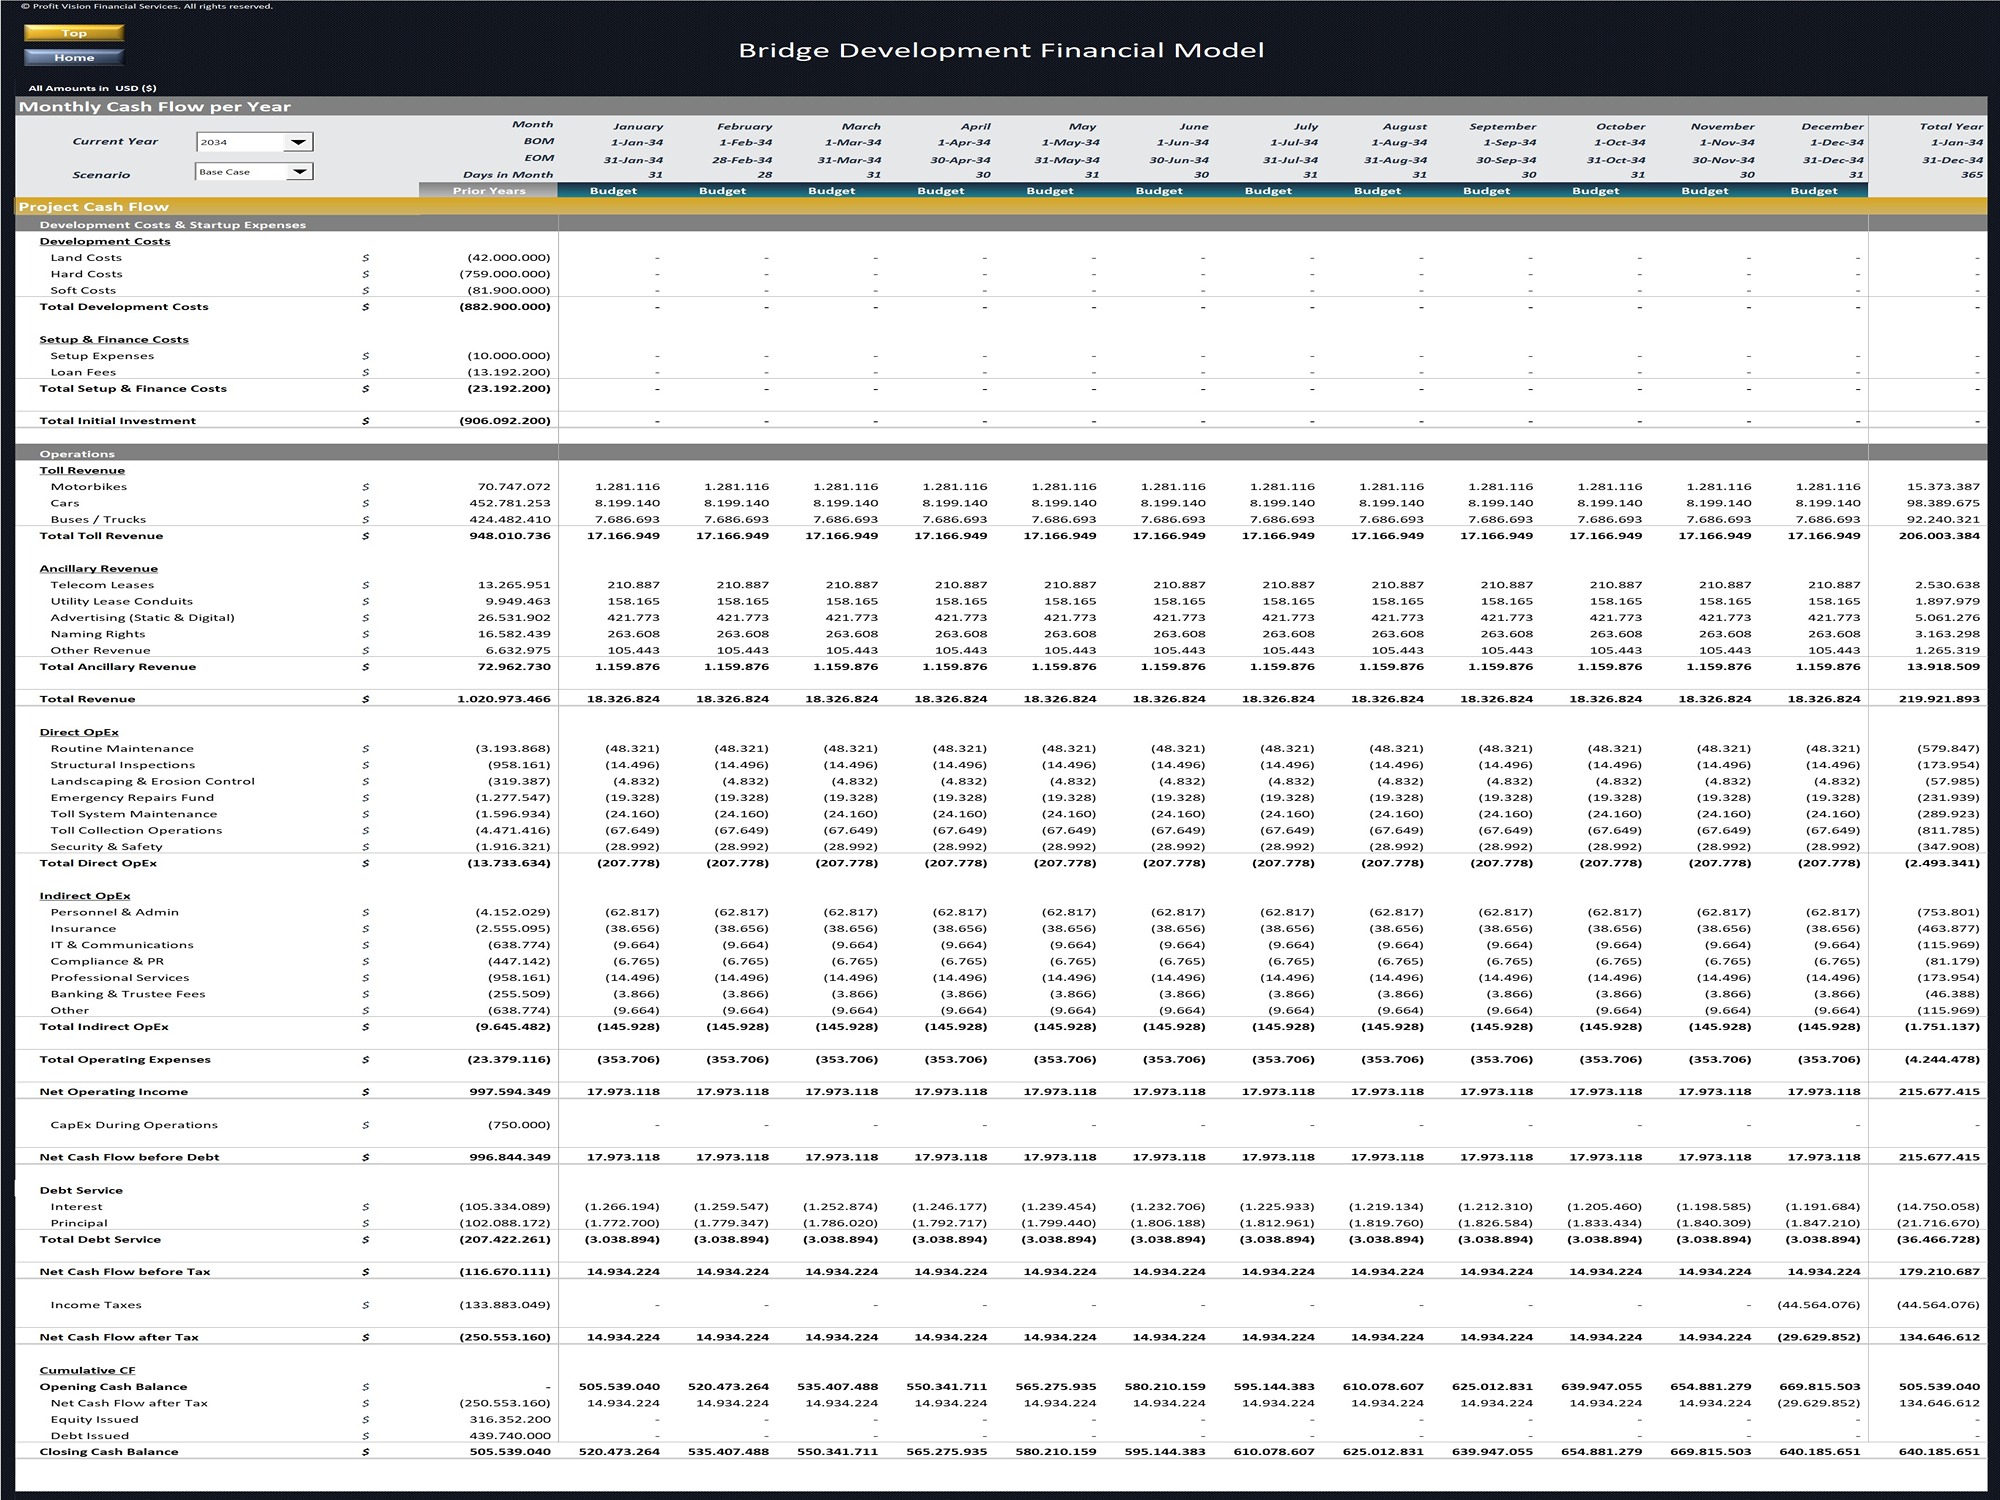Click the Home navigation button
The image size is (2000, 1500).
(73, 57)
